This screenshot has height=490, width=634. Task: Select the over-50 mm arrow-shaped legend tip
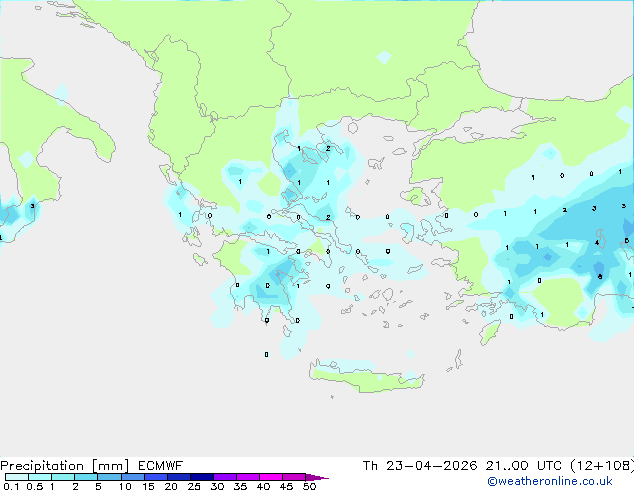point(317,477)
